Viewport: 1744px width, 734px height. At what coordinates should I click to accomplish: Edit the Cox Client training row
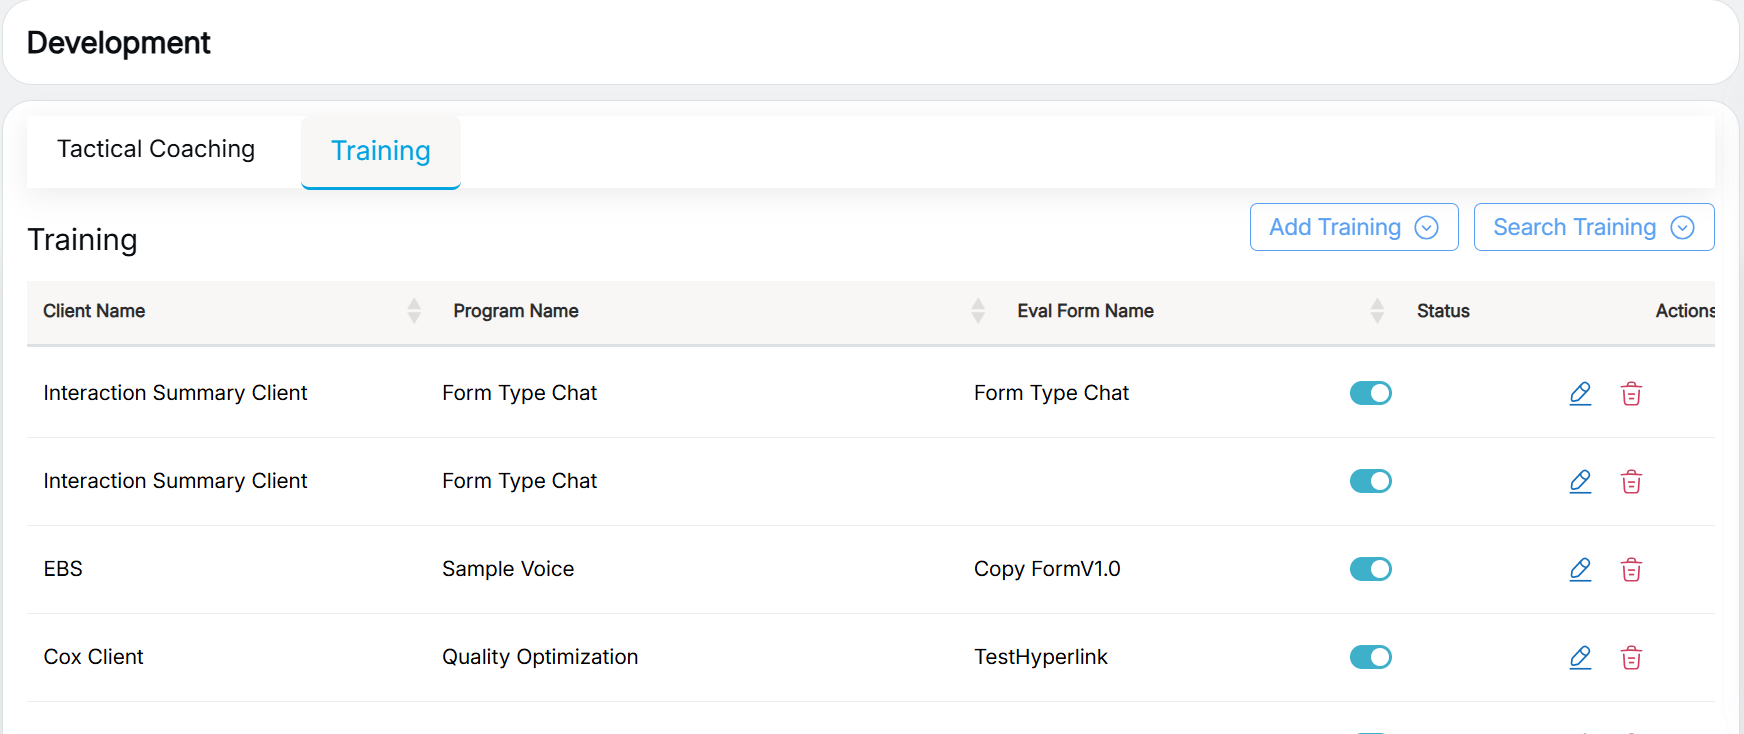click(x=1580, y=657)
